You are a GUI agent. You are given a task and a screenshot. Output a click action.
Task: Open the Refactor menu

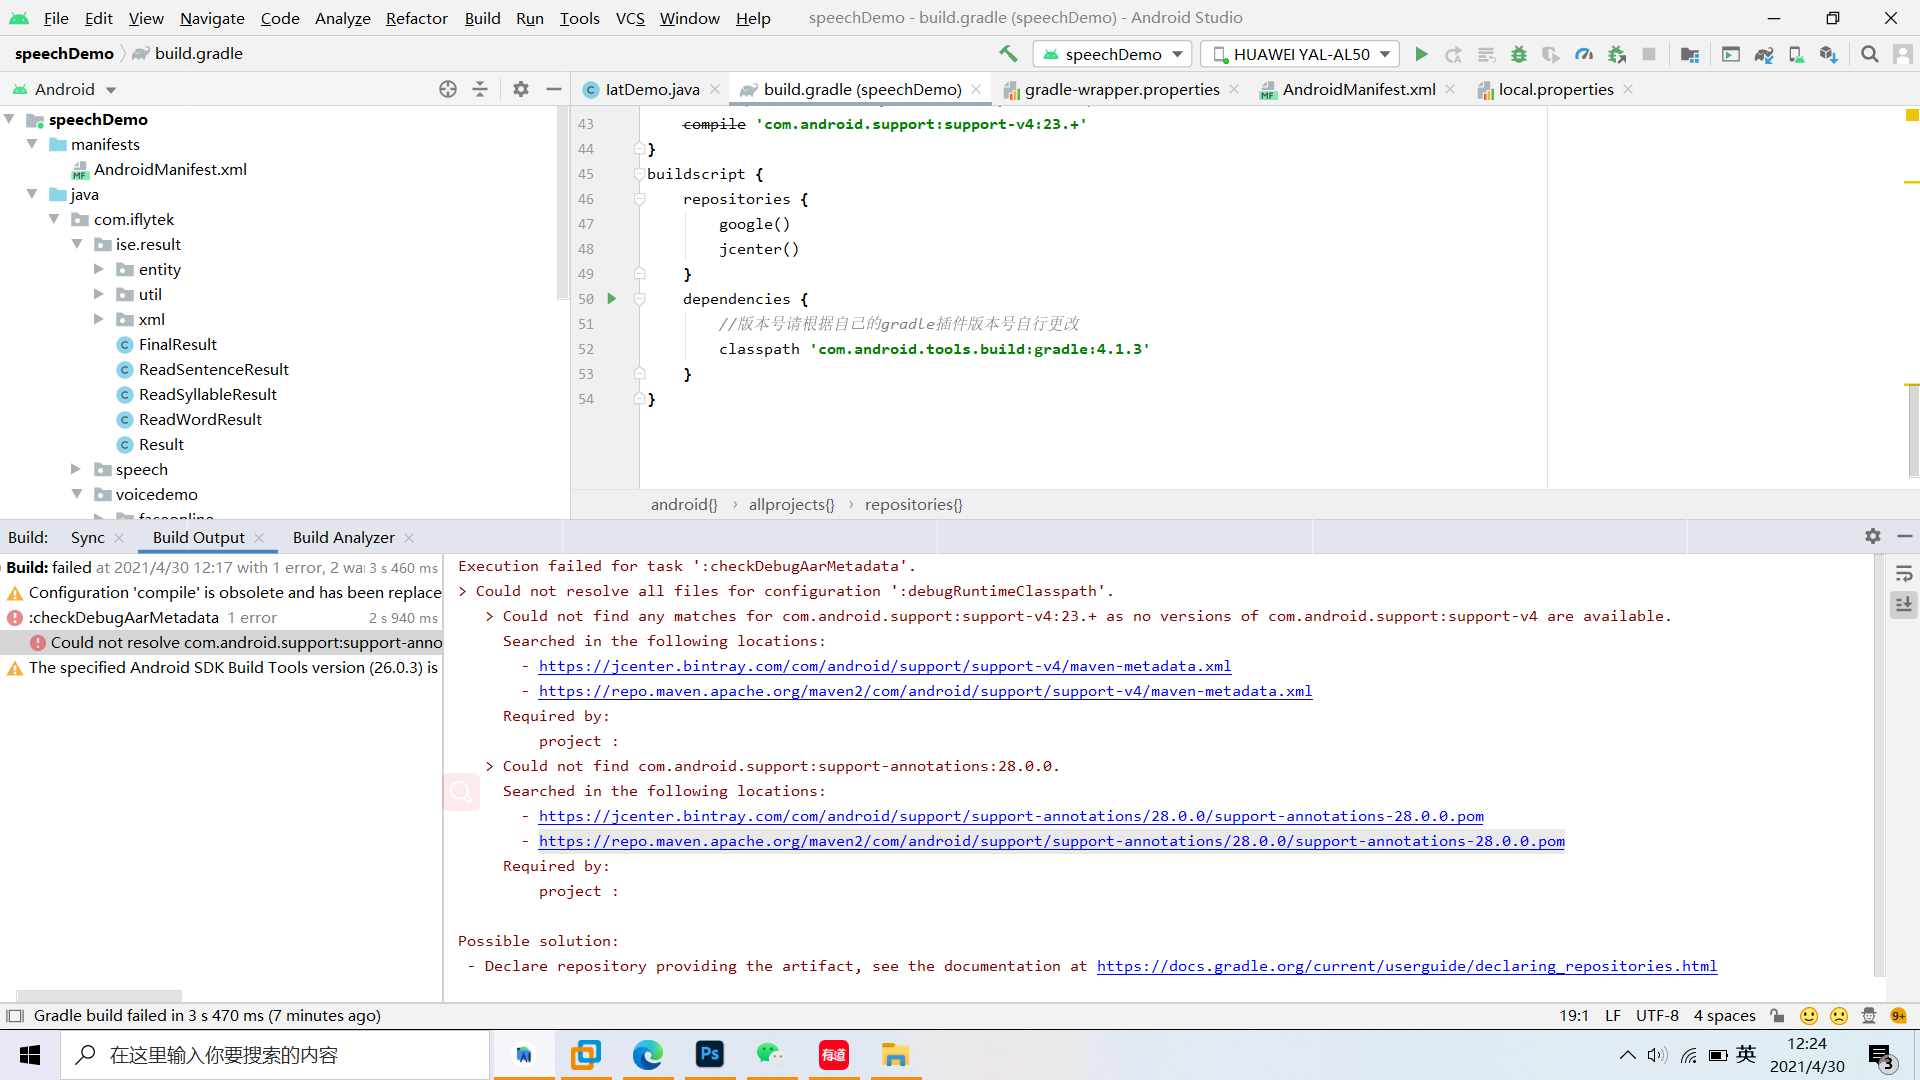click(x=416, y=18)
